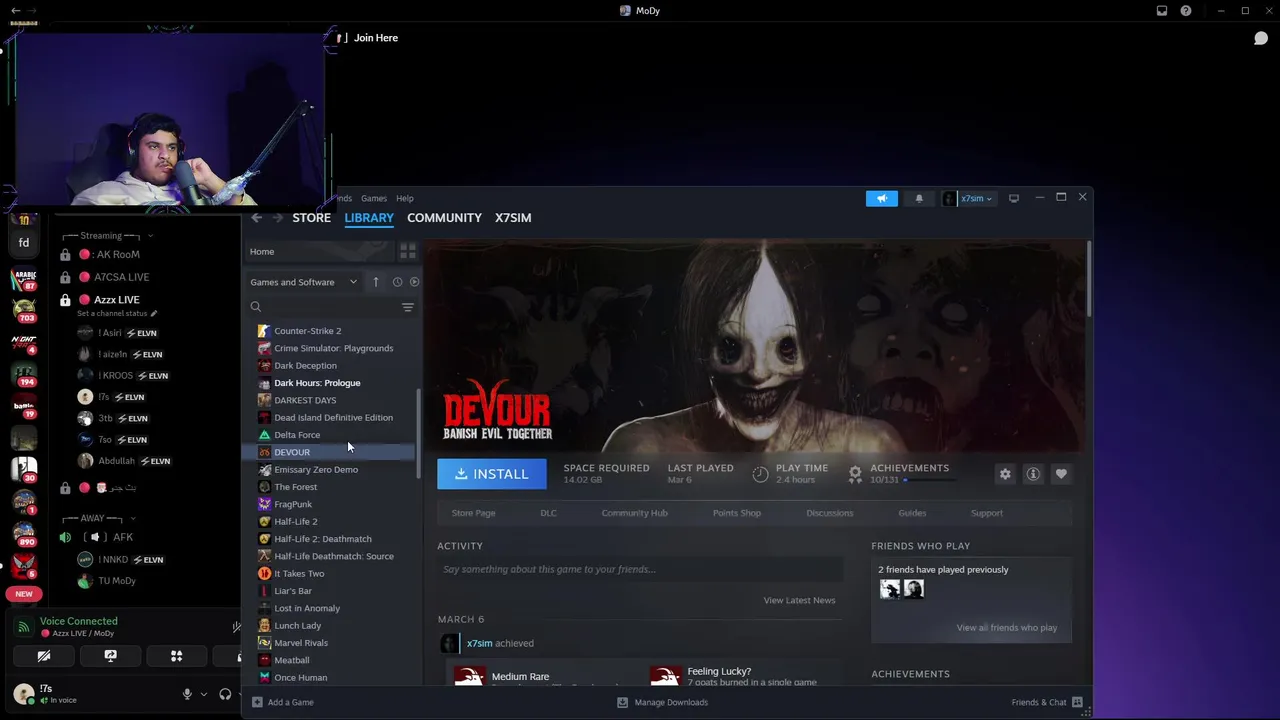Screen dimensions: 1280x720
Task: Open DEVOUR game info icon
Action: [x=1033, y=474]
